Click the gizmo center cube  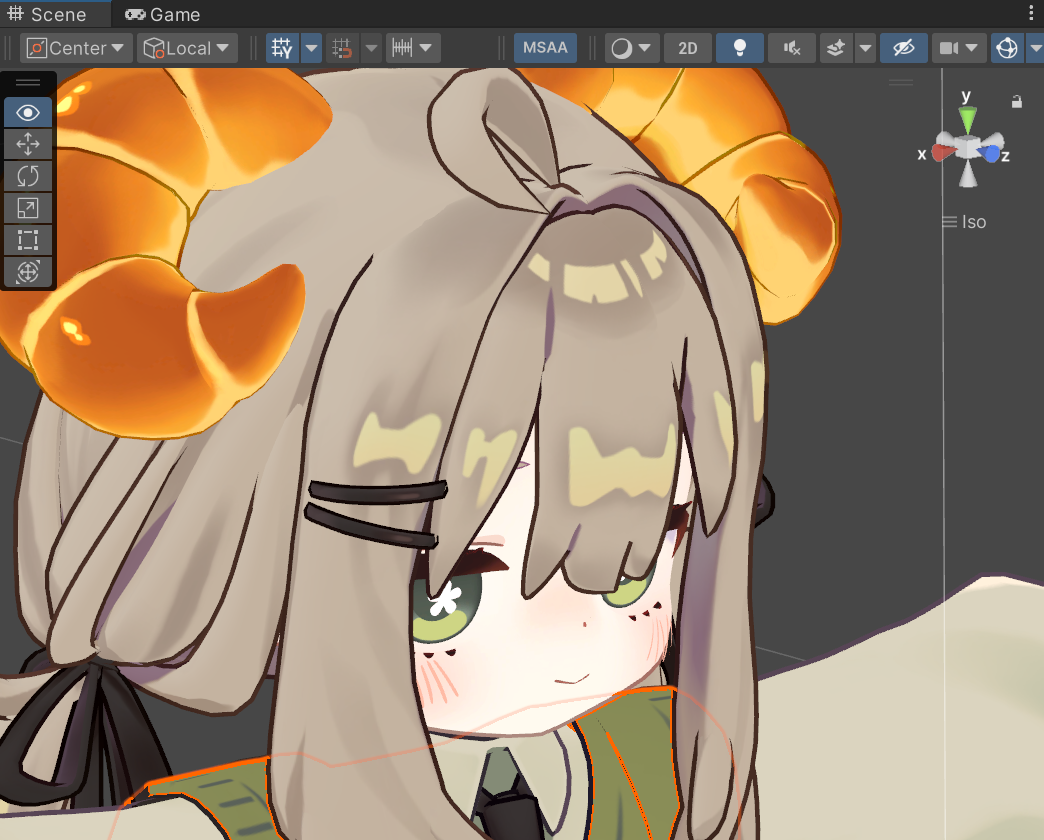pyautogui.click(x=967, y=147)
